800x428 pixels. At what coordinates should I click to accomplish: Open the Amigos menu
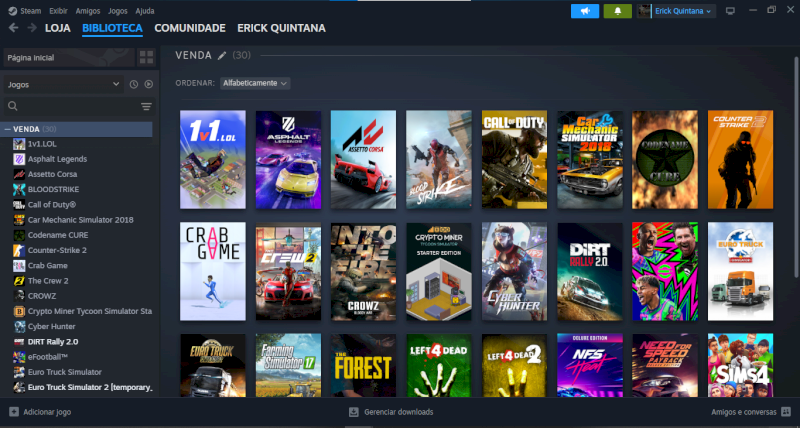tap(88, 11)
